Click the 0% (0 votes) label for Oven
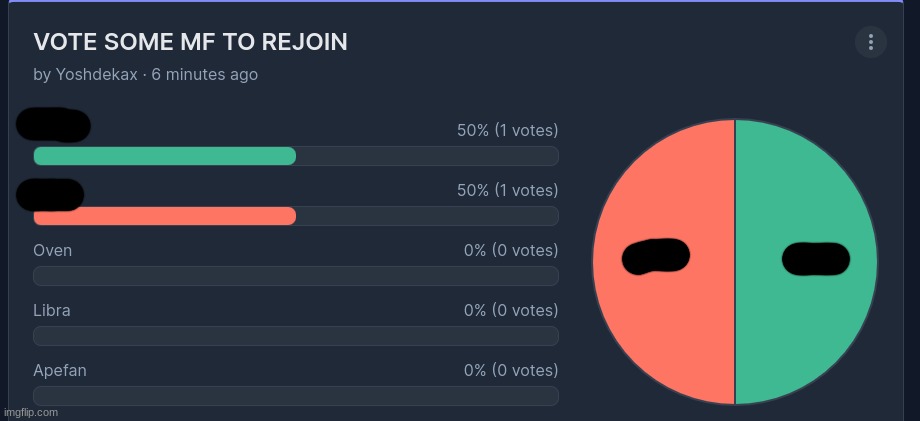The width and height of the screenshot is (920, 421). (511, 250)
